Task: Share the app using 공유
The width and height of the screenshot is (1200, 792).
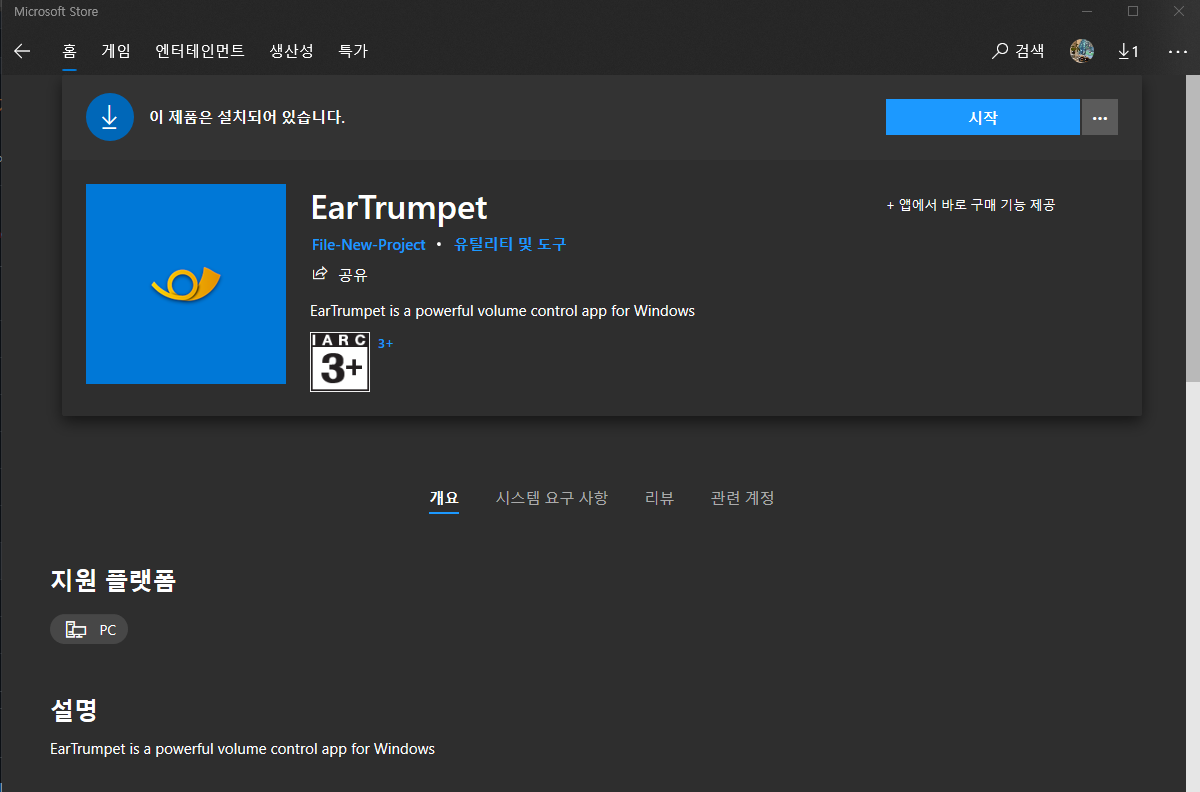Action: click(x=340, y=275)
